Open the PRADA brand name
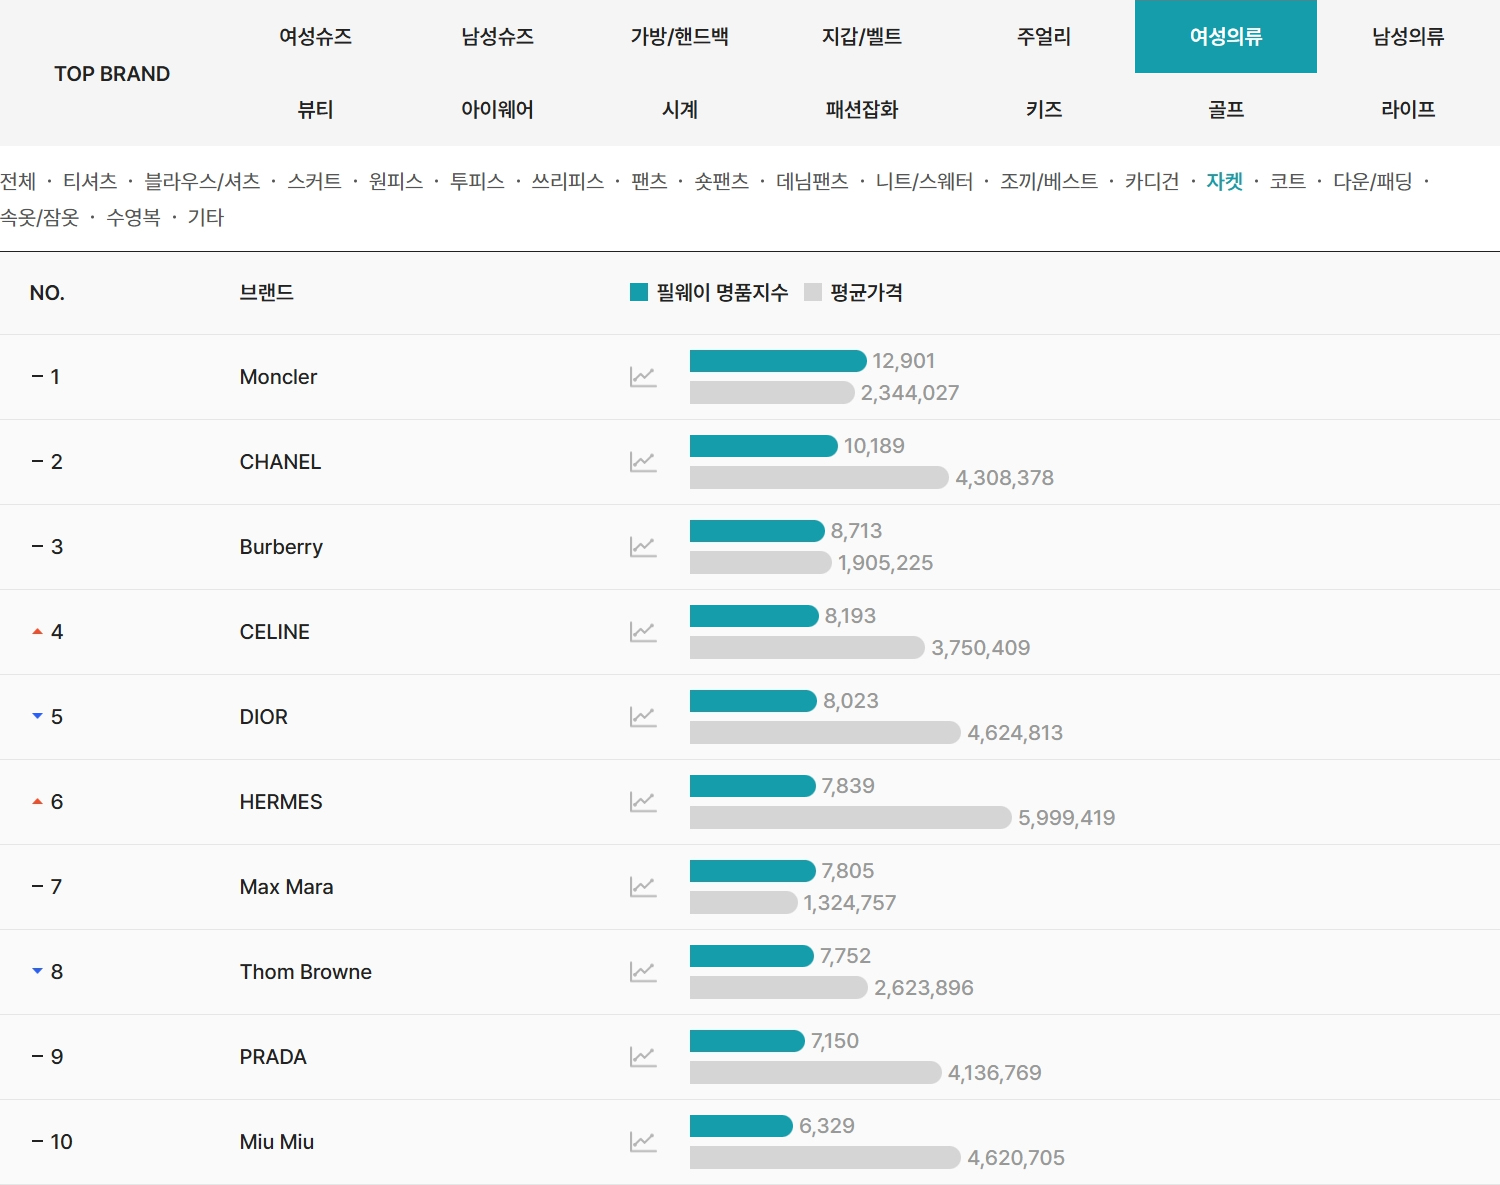The image size is (1500, 1185). pos(273,1057)
